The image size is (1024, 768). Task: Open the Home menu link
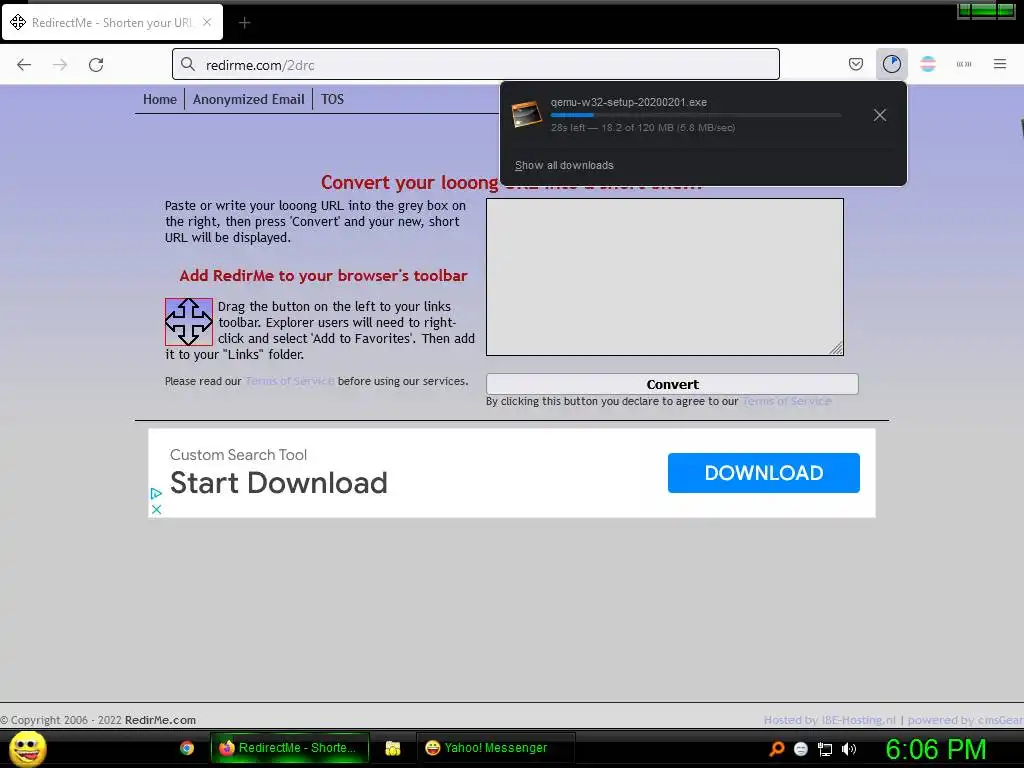160,99
